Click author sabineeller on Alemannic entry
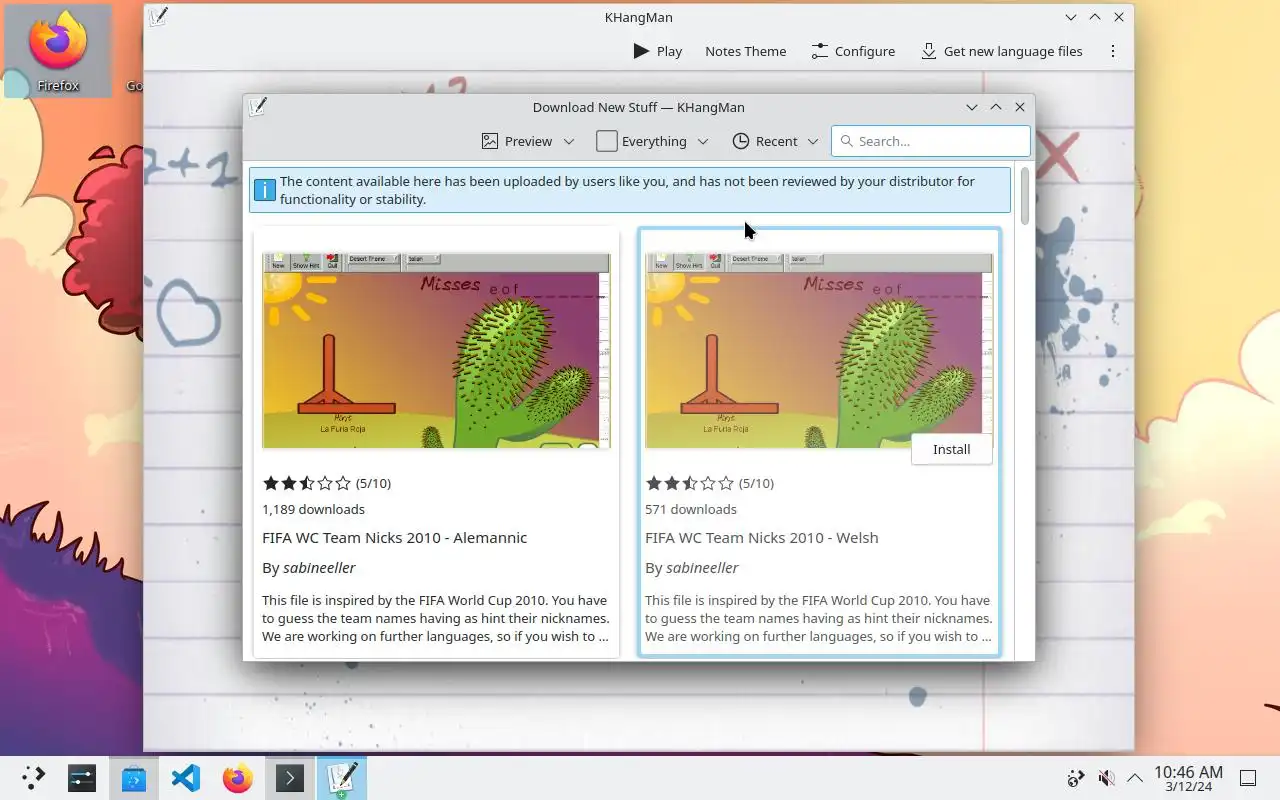The width and height of the screenshot is (1280, 800). tap(319, 567)
